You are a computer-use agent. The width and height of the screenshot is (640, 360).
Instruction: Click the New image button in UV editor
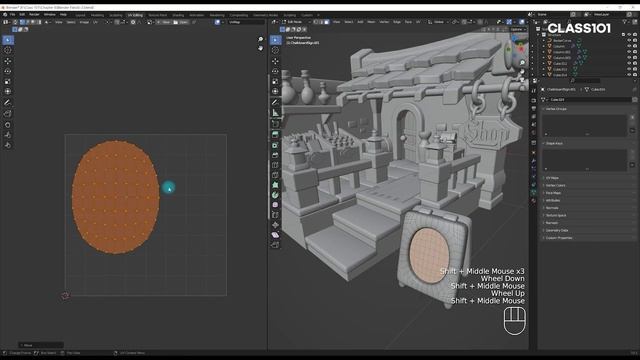pyautogui.click(x=164, y=22)
